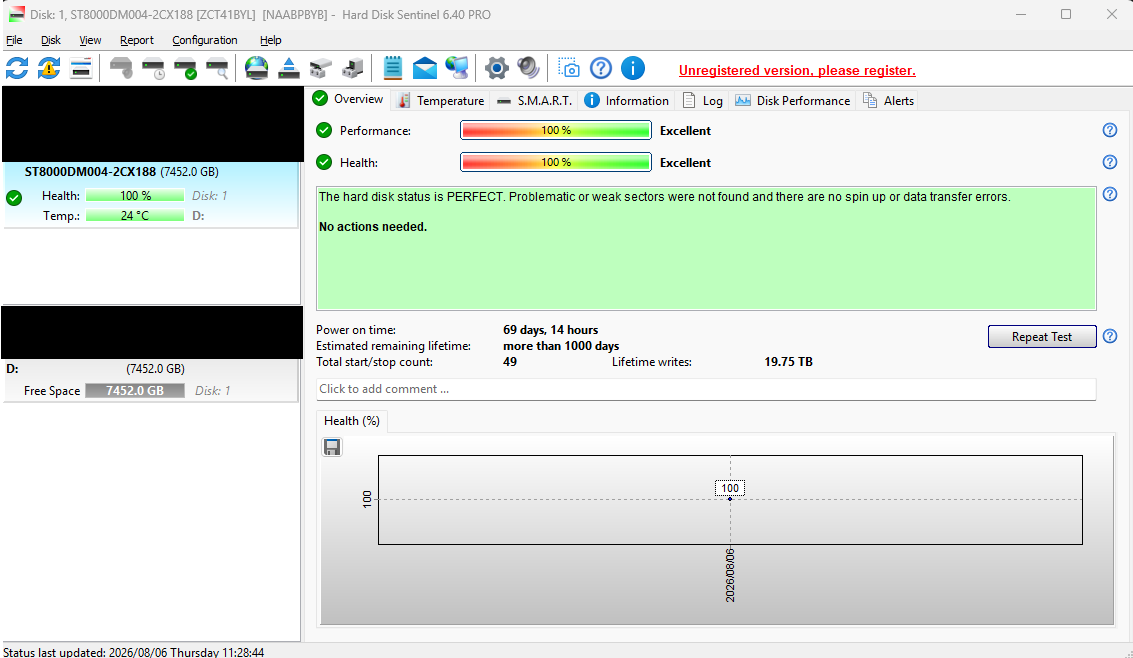Click the networked drives toolbar icon
Viewport: 1133px width, 658px height.
(x=320, y=69)
